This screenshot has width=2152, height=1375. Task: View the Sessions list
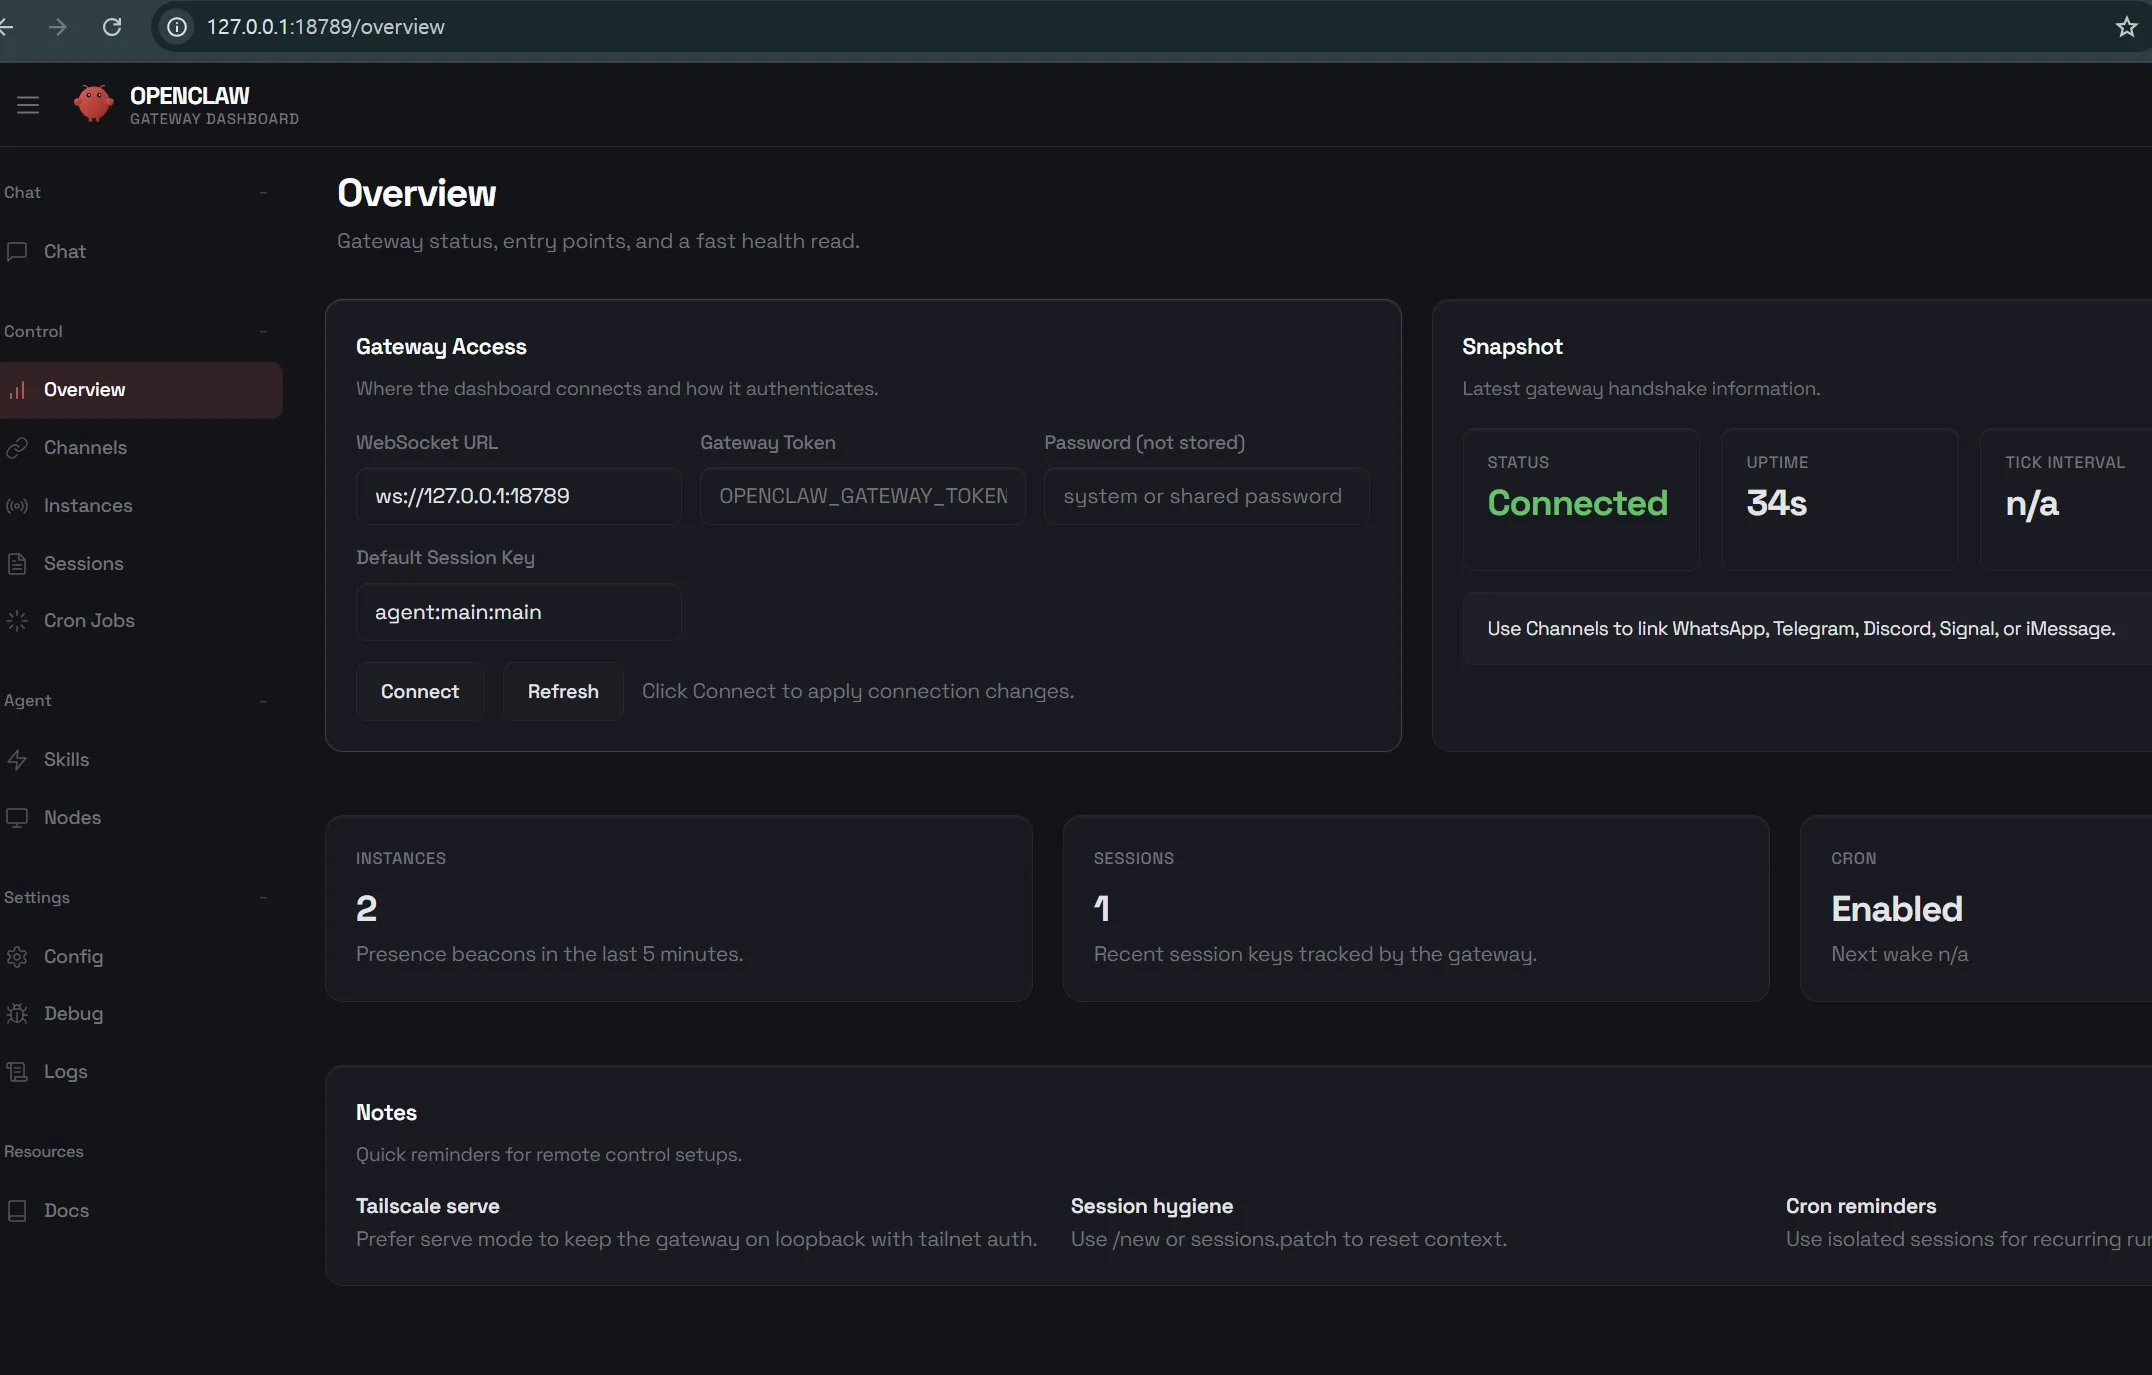(x=83, y=563)
